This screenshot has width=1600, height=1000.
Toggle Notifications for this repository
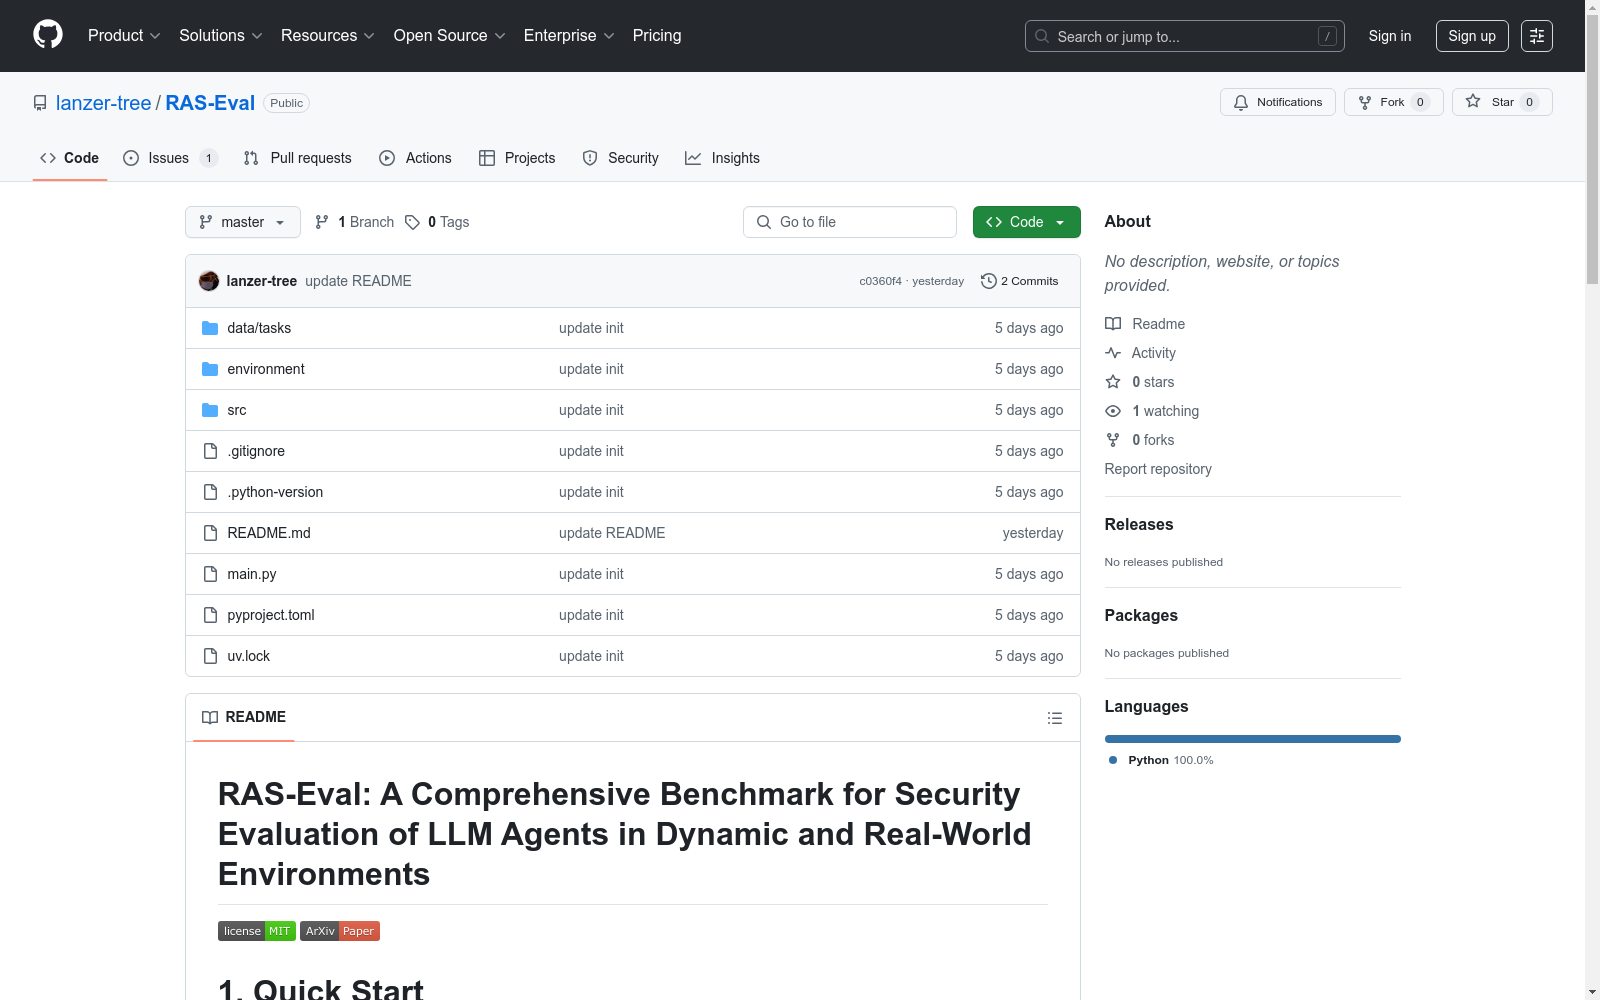click(1277, 102)
